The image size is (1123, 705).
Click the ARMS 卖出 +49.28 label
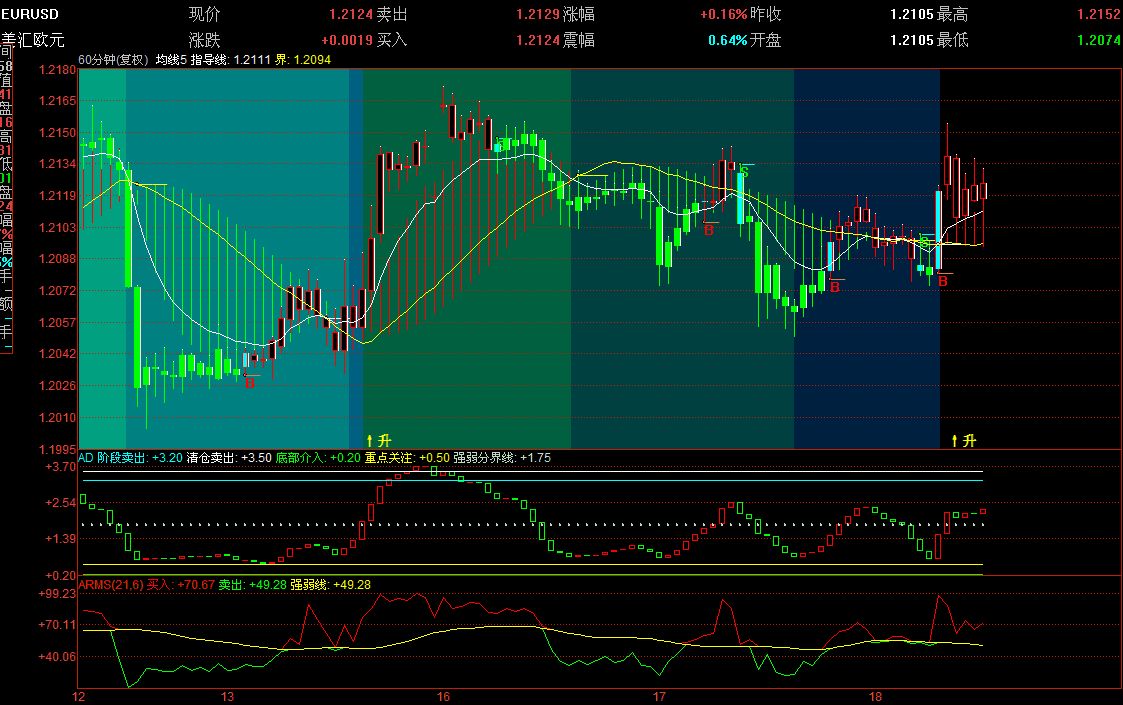pyautogui.click(x=252, y=585)
